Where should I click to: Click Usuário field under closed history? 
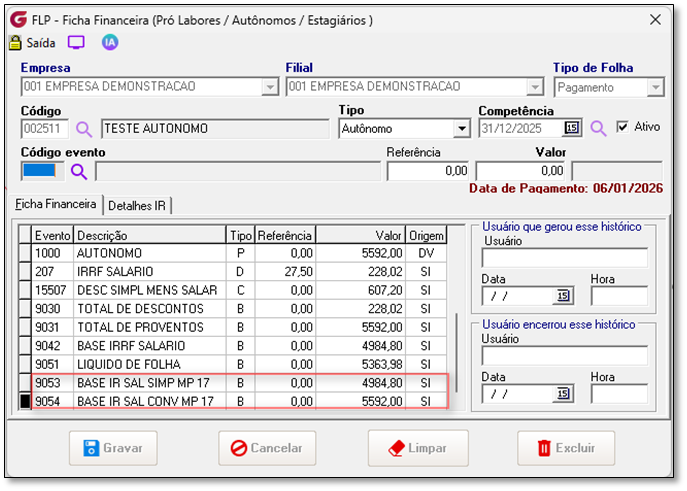click(x=564, y=356)
